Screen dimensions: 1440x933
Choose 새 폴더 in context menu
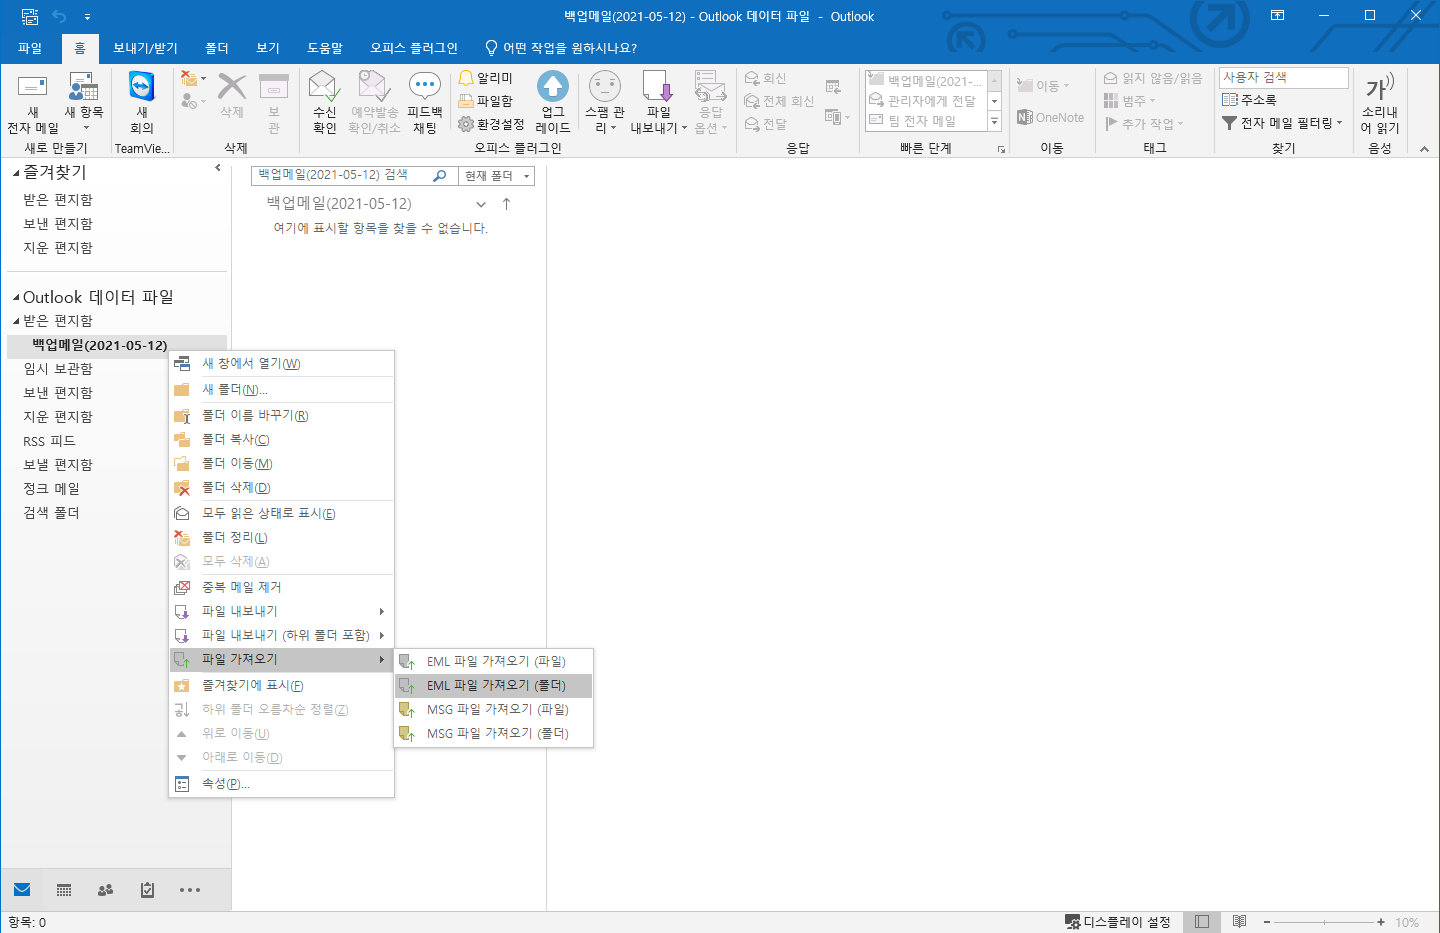coord(281,389)
